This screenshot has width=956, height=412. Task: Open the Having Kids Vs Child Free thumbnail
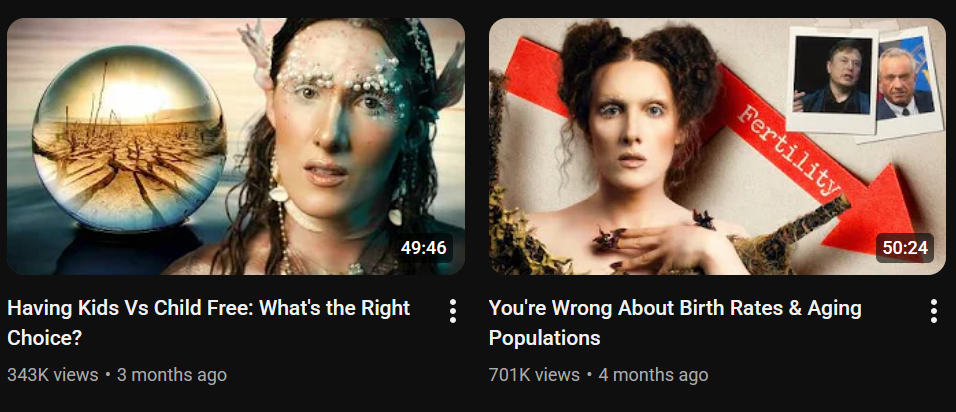point(236,146)
